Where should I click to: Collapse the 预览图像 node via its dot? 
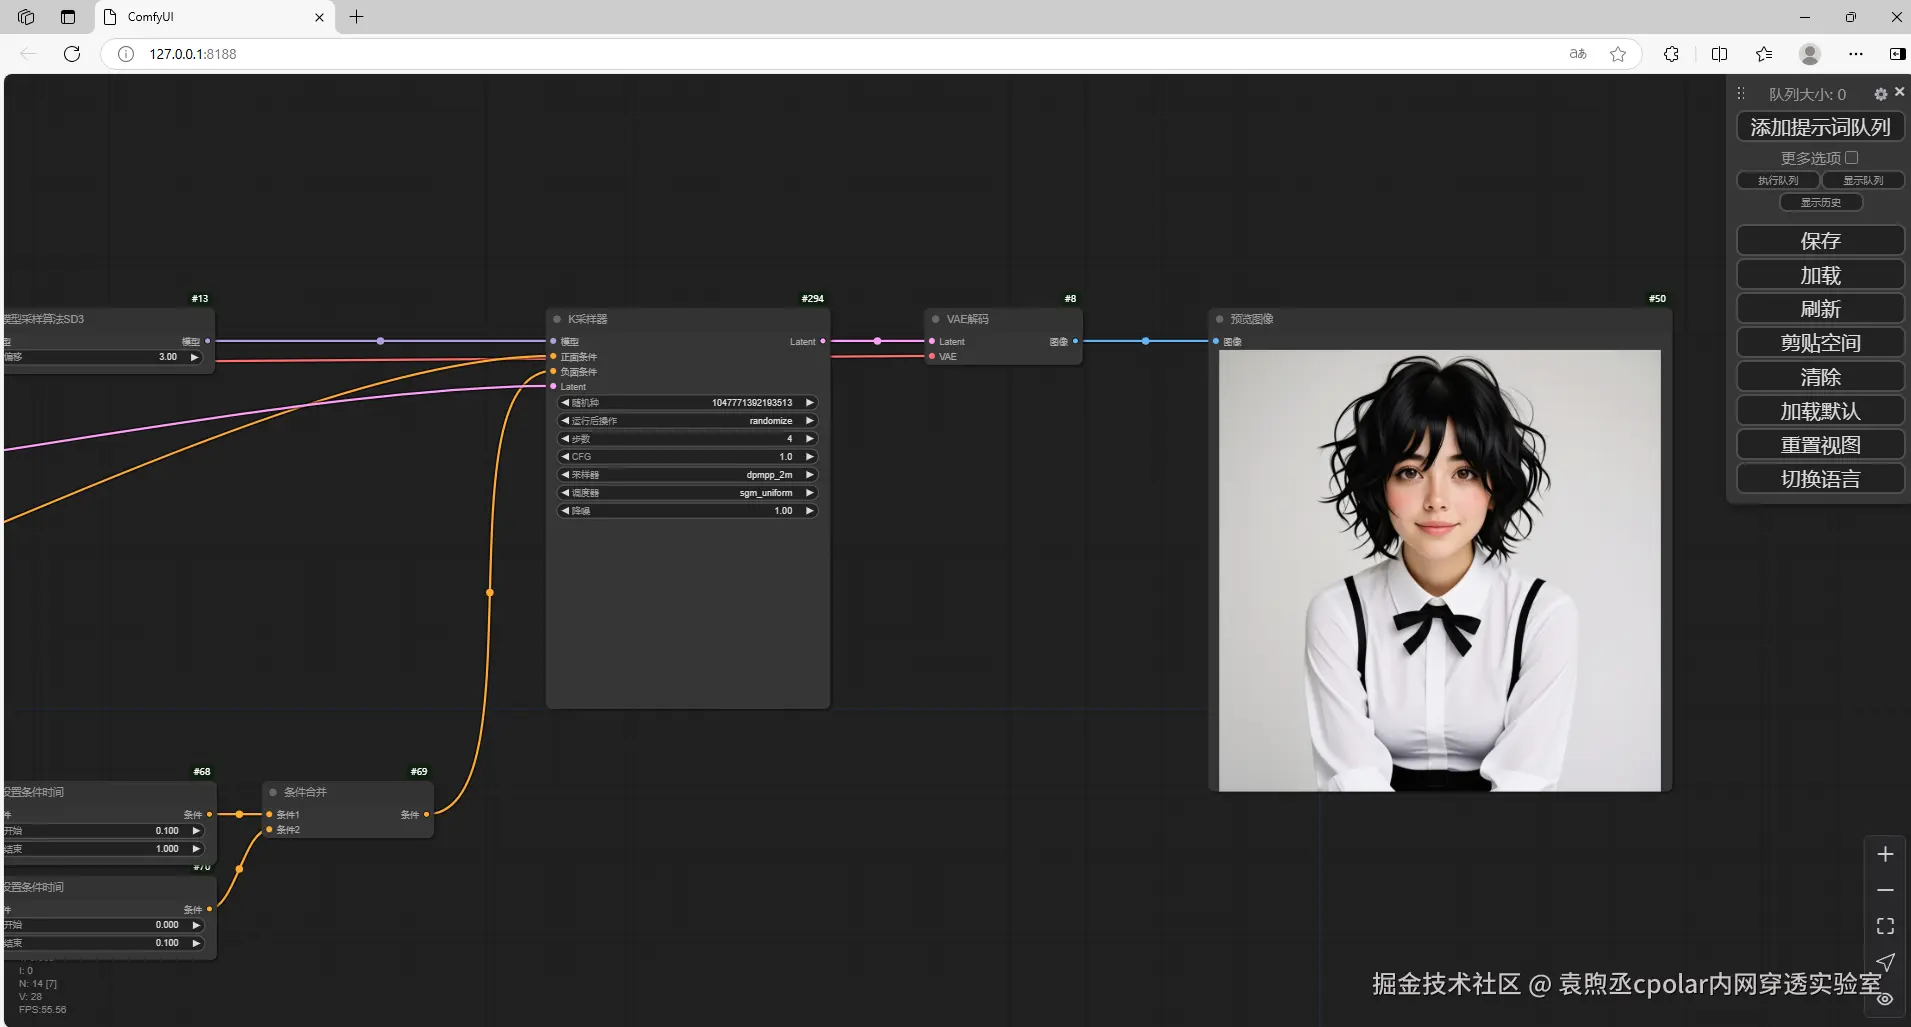pyautogui.click(x=1220, y=319)
